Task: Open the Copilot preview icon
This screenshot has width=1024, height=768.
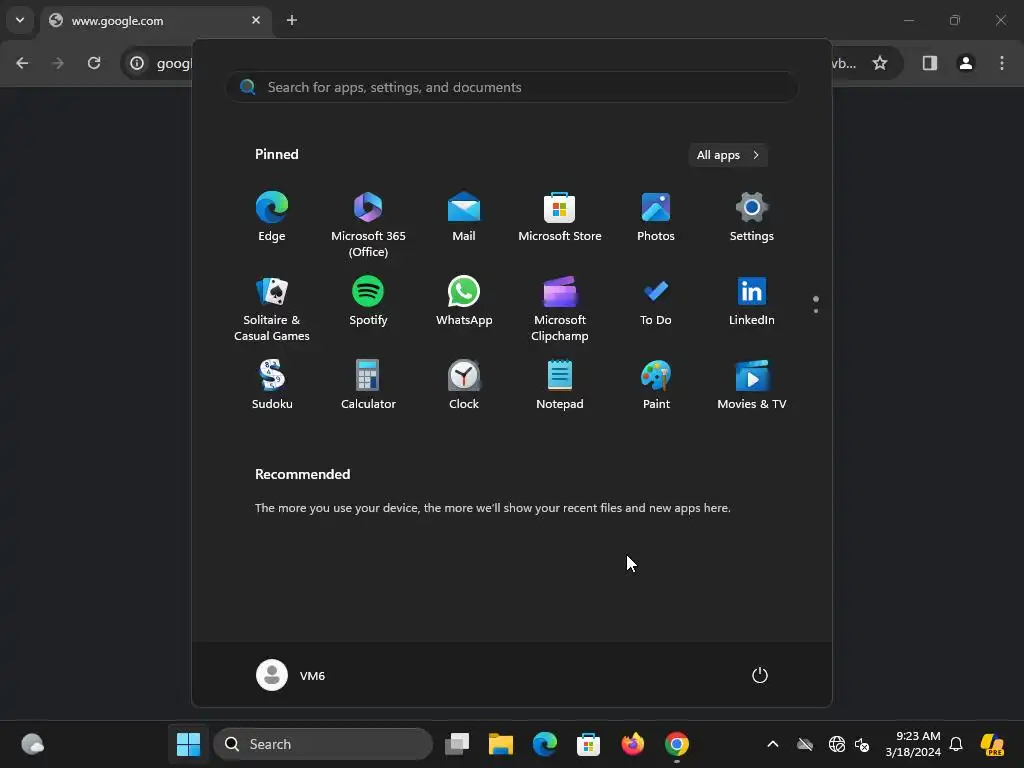Action: (x=993, y=744)
